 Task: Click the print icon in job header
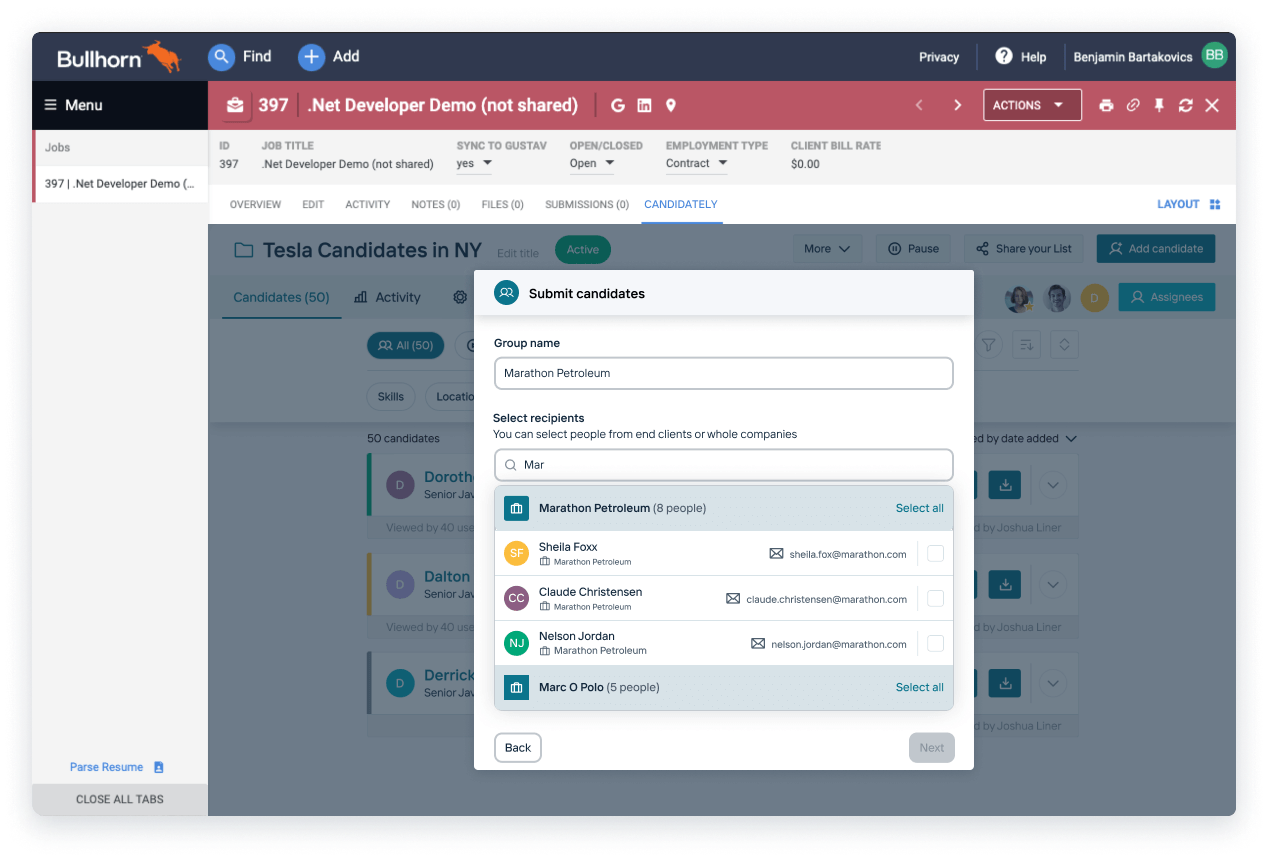1106,105
